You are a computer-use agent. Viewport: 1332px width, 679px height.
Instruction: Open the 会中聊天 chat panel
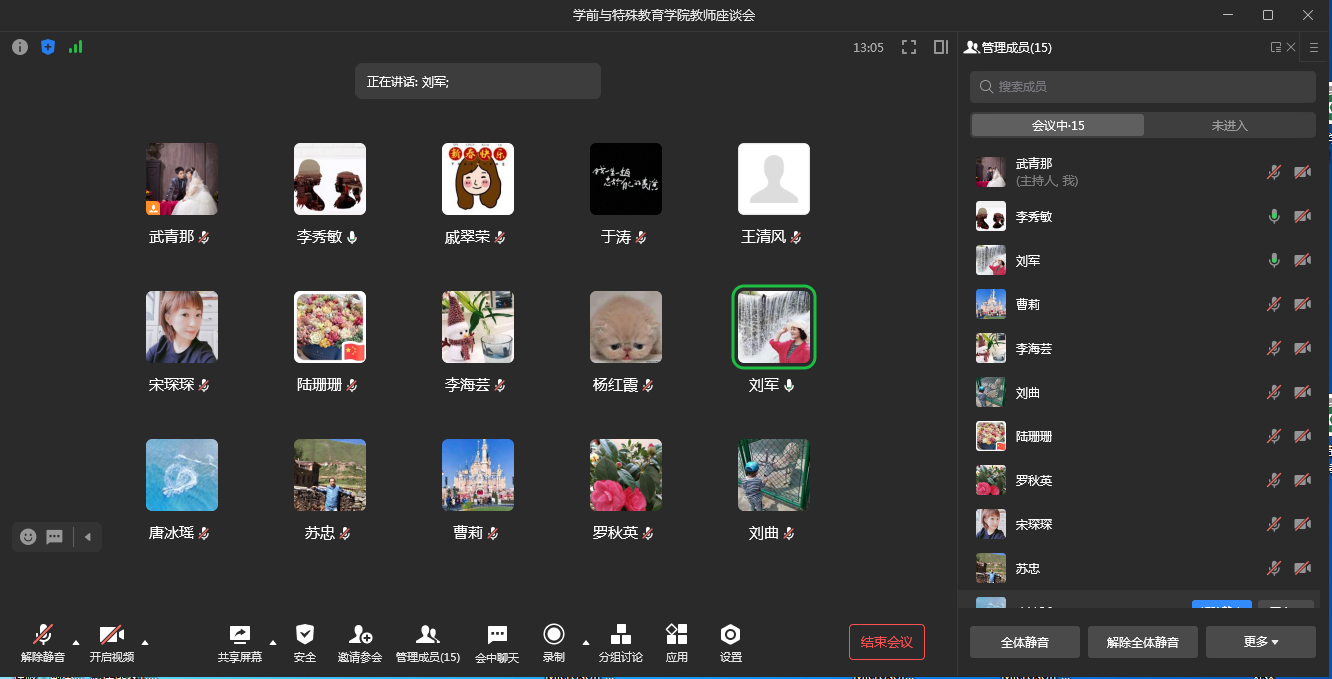(x=497, y=642)
